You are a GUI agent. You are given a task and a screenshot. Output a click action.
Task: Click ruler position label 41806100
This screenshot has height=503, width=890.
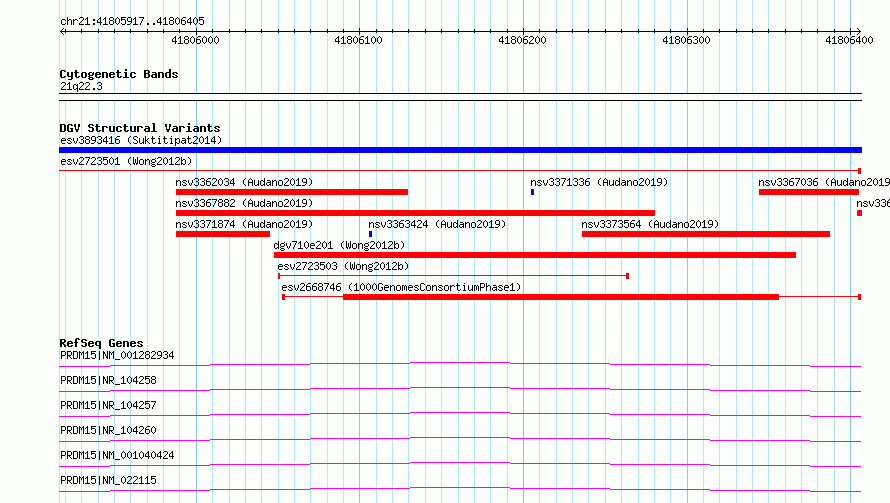point(358,40)
